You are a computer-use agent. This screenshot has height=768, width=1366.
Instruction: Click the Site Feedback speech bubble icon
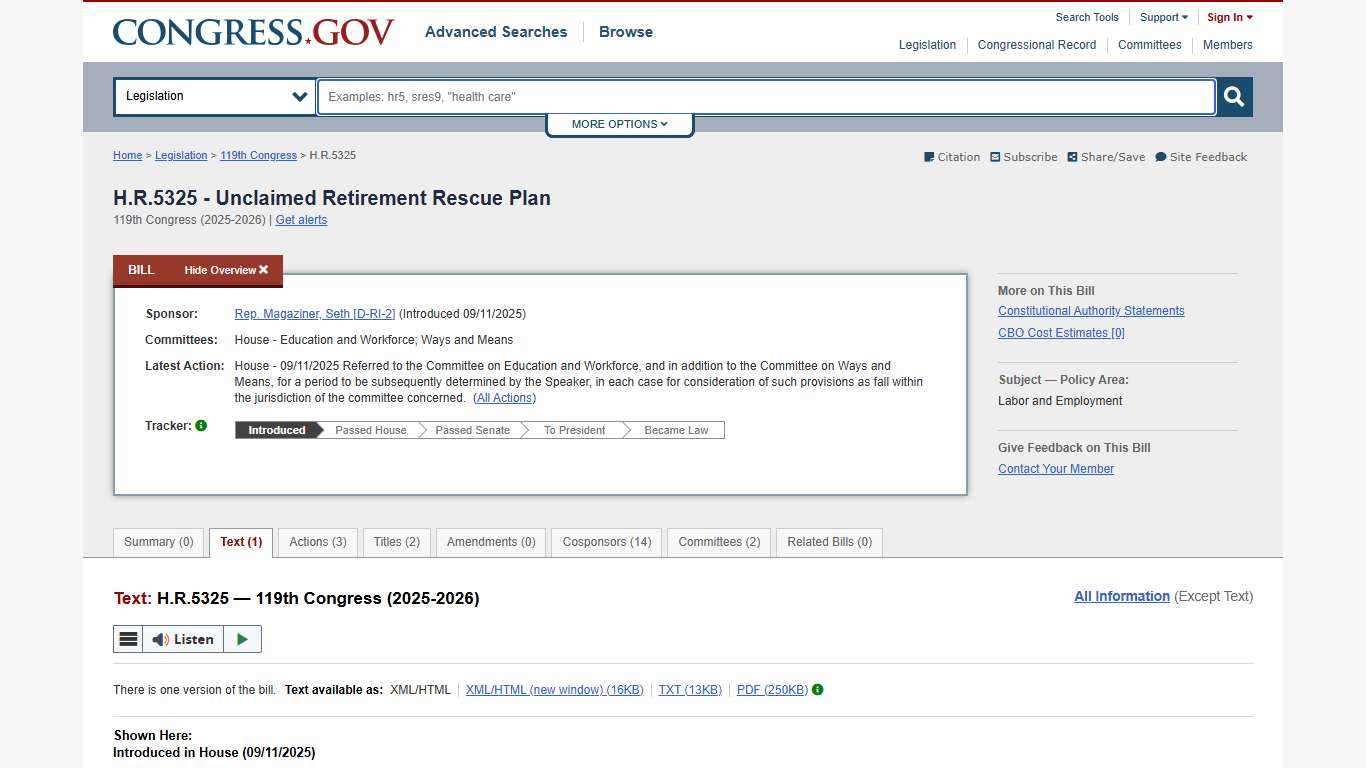click(1161, 157)
